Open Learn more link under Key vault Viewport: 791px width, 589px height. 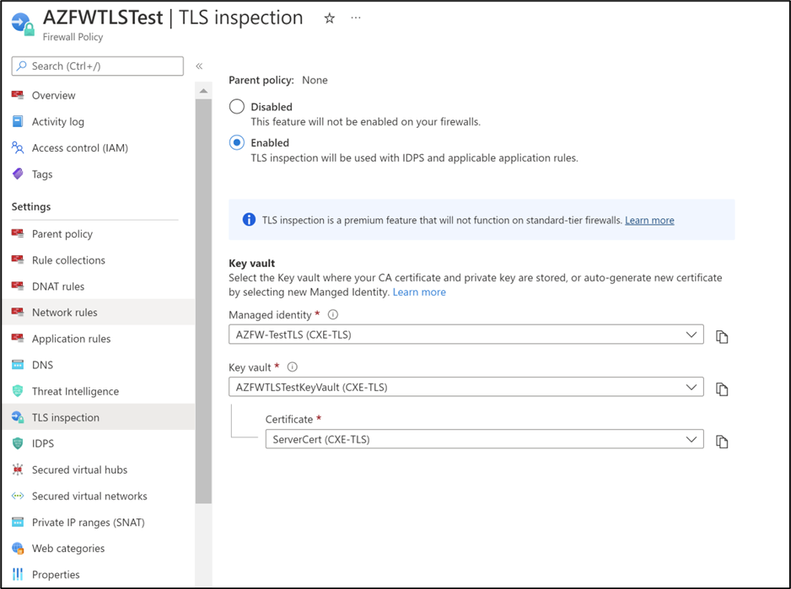coord(419,292)
